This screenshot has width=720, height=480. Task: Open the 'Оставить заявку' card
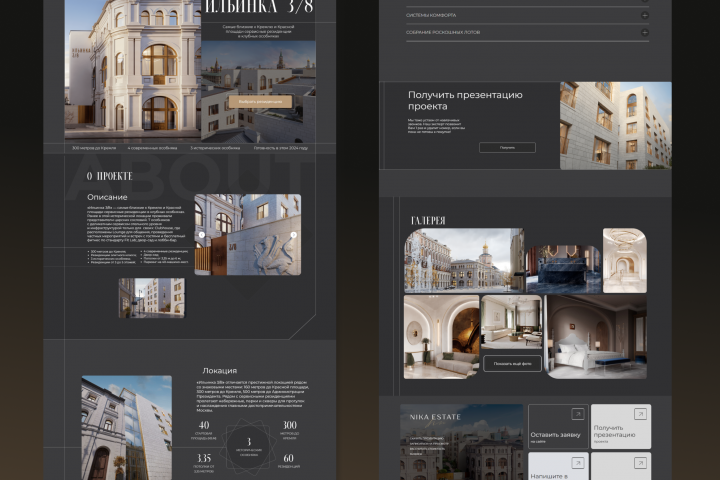click(558, 426)
